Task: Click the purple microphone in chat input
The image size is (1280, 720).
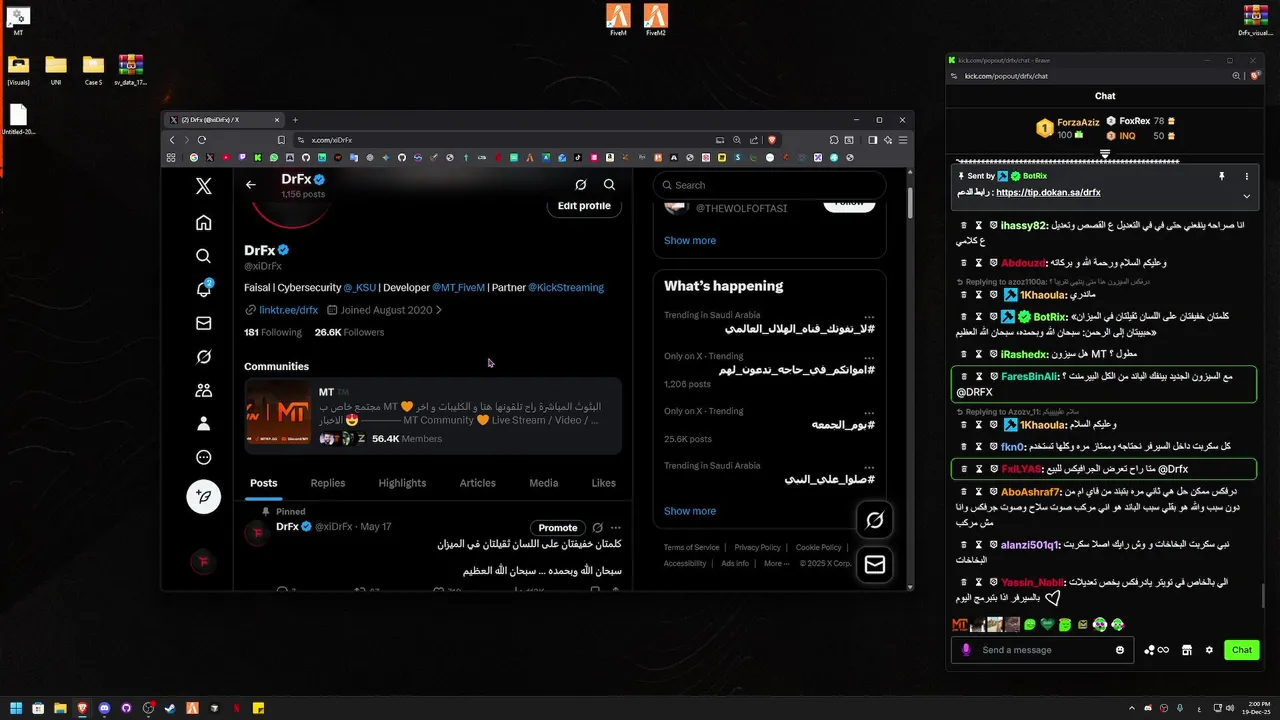Action: pos(966,650)
